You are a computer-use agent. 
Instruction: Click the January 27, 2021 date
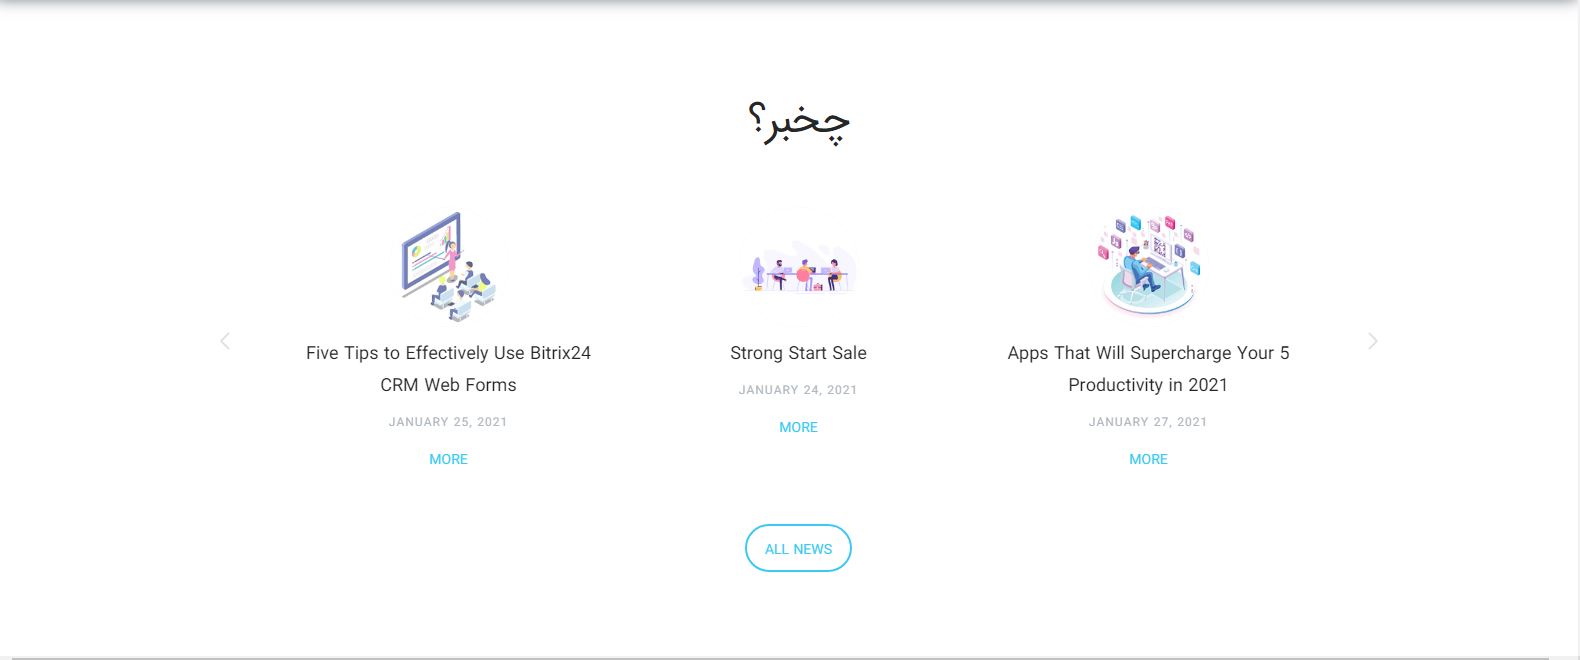click(1148, 422)
